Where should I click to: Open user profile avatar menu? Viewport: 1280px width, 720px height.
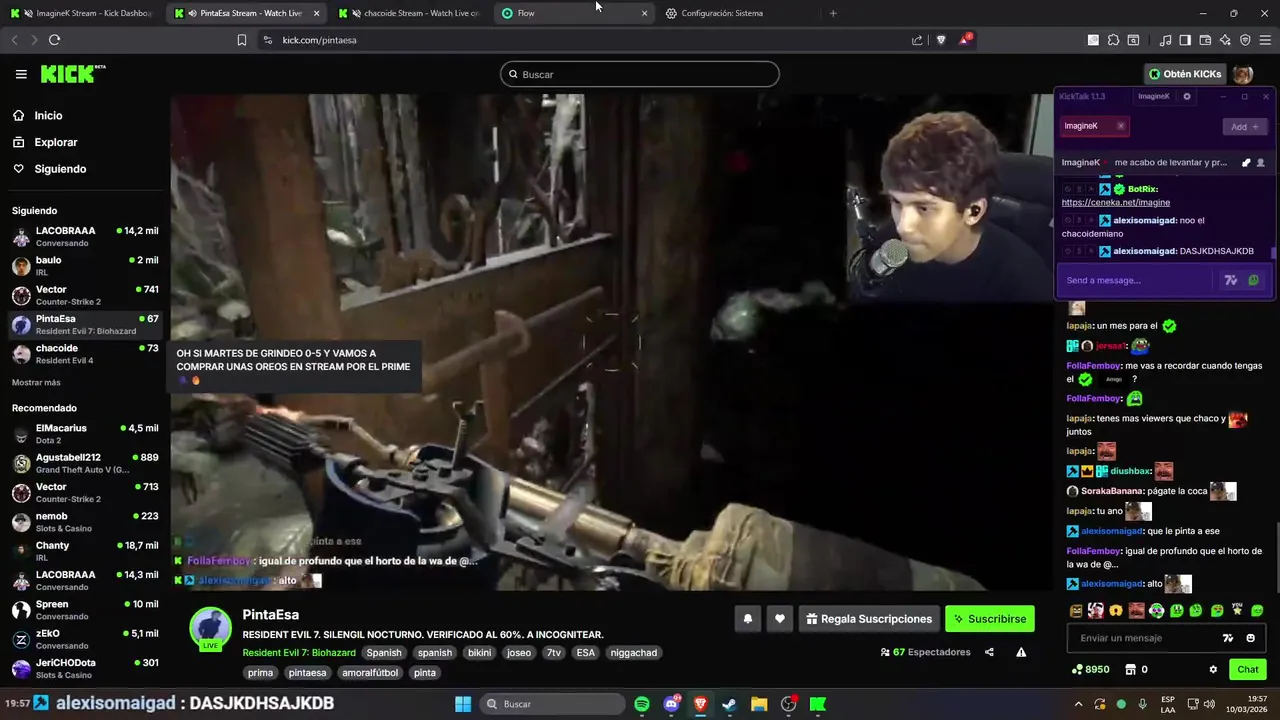pos(1243,74)
